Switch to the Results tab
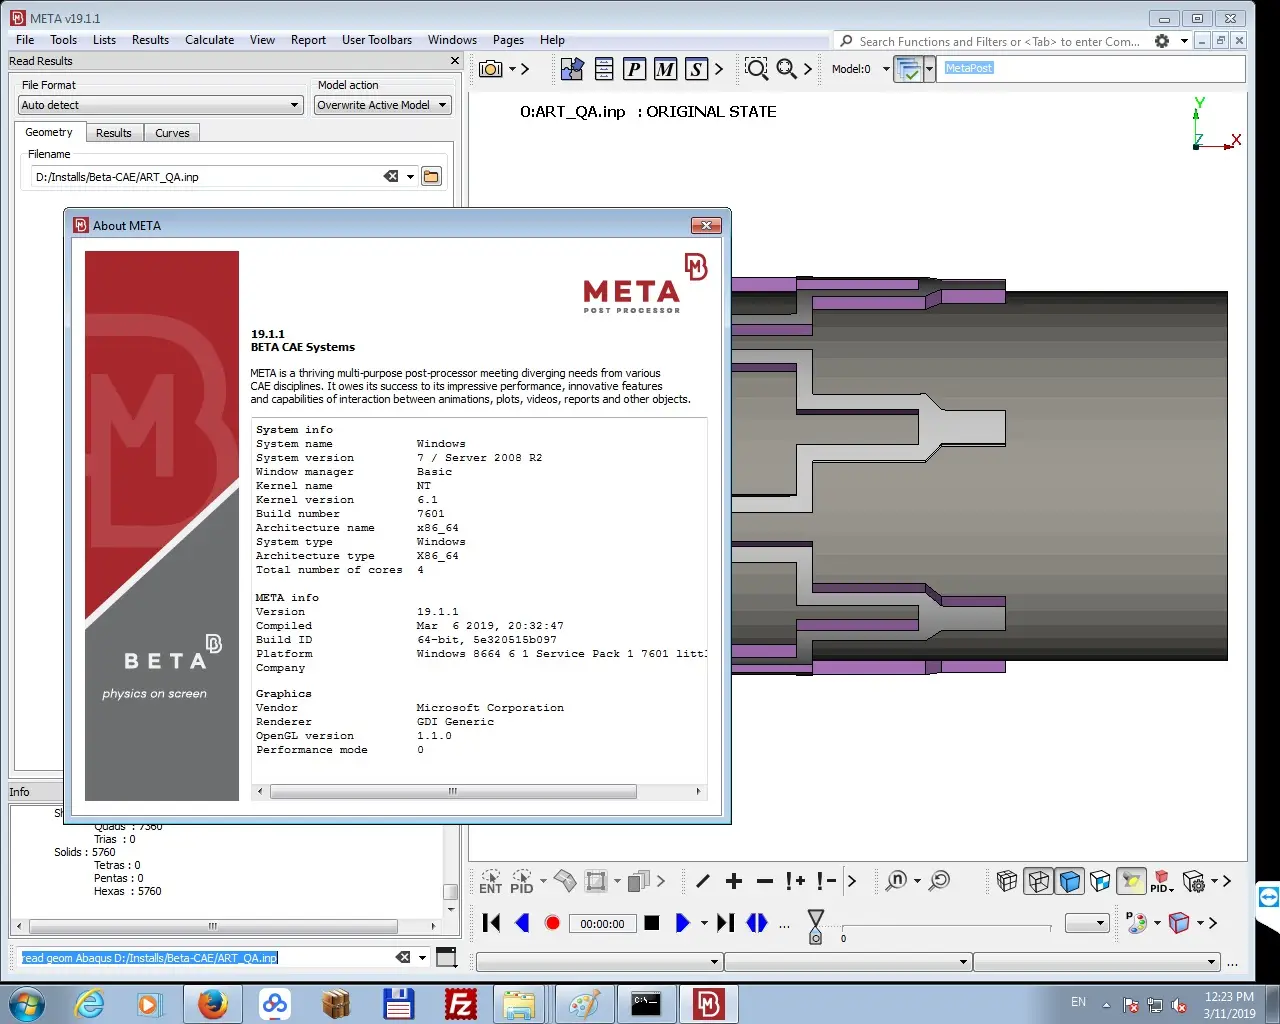The width and height of the screenshot is (1280, 1024). coord(114,133)
